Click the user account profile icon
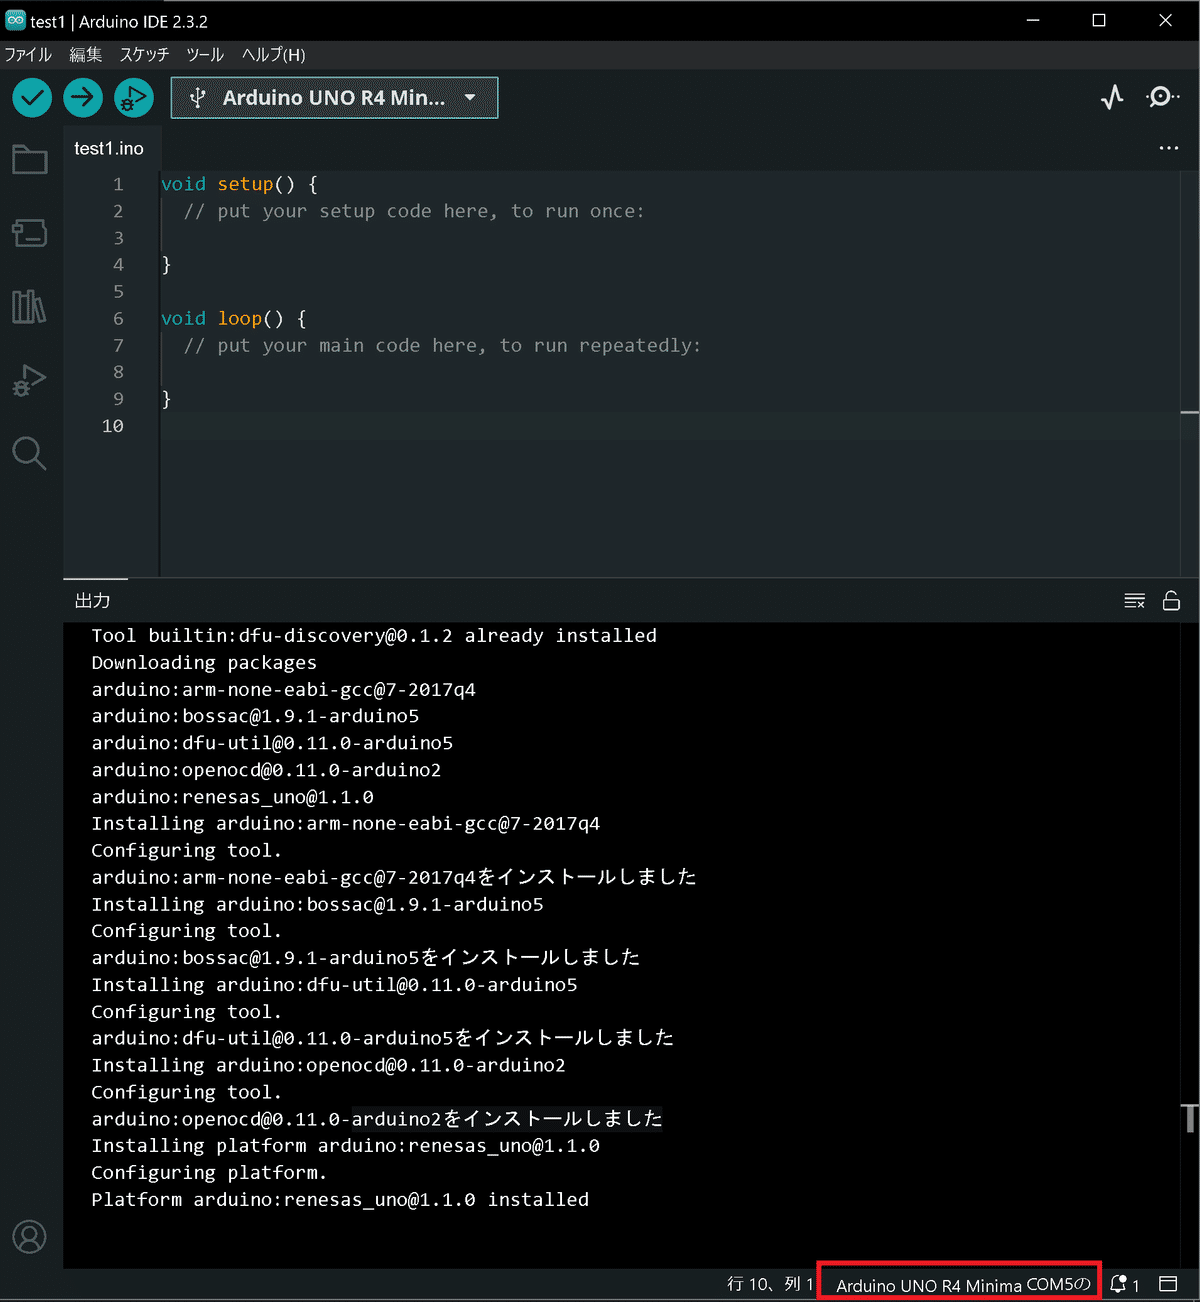The width and height of the screenshot is (1200, 1302). [30, 1237]
